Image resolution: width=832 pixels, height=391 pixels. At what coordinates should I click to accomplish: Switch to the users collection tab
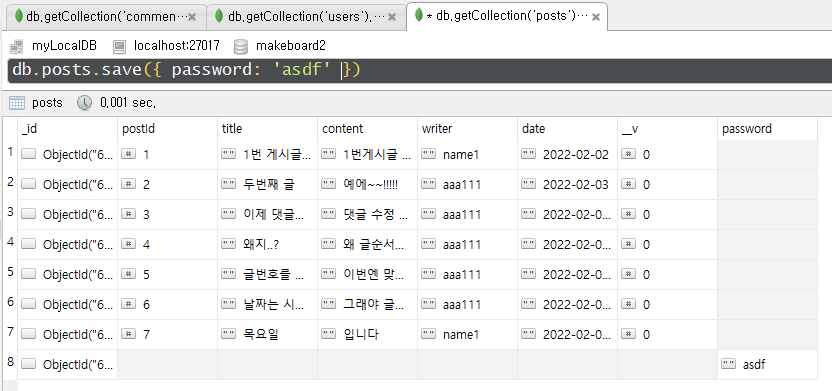click(305, 17)
